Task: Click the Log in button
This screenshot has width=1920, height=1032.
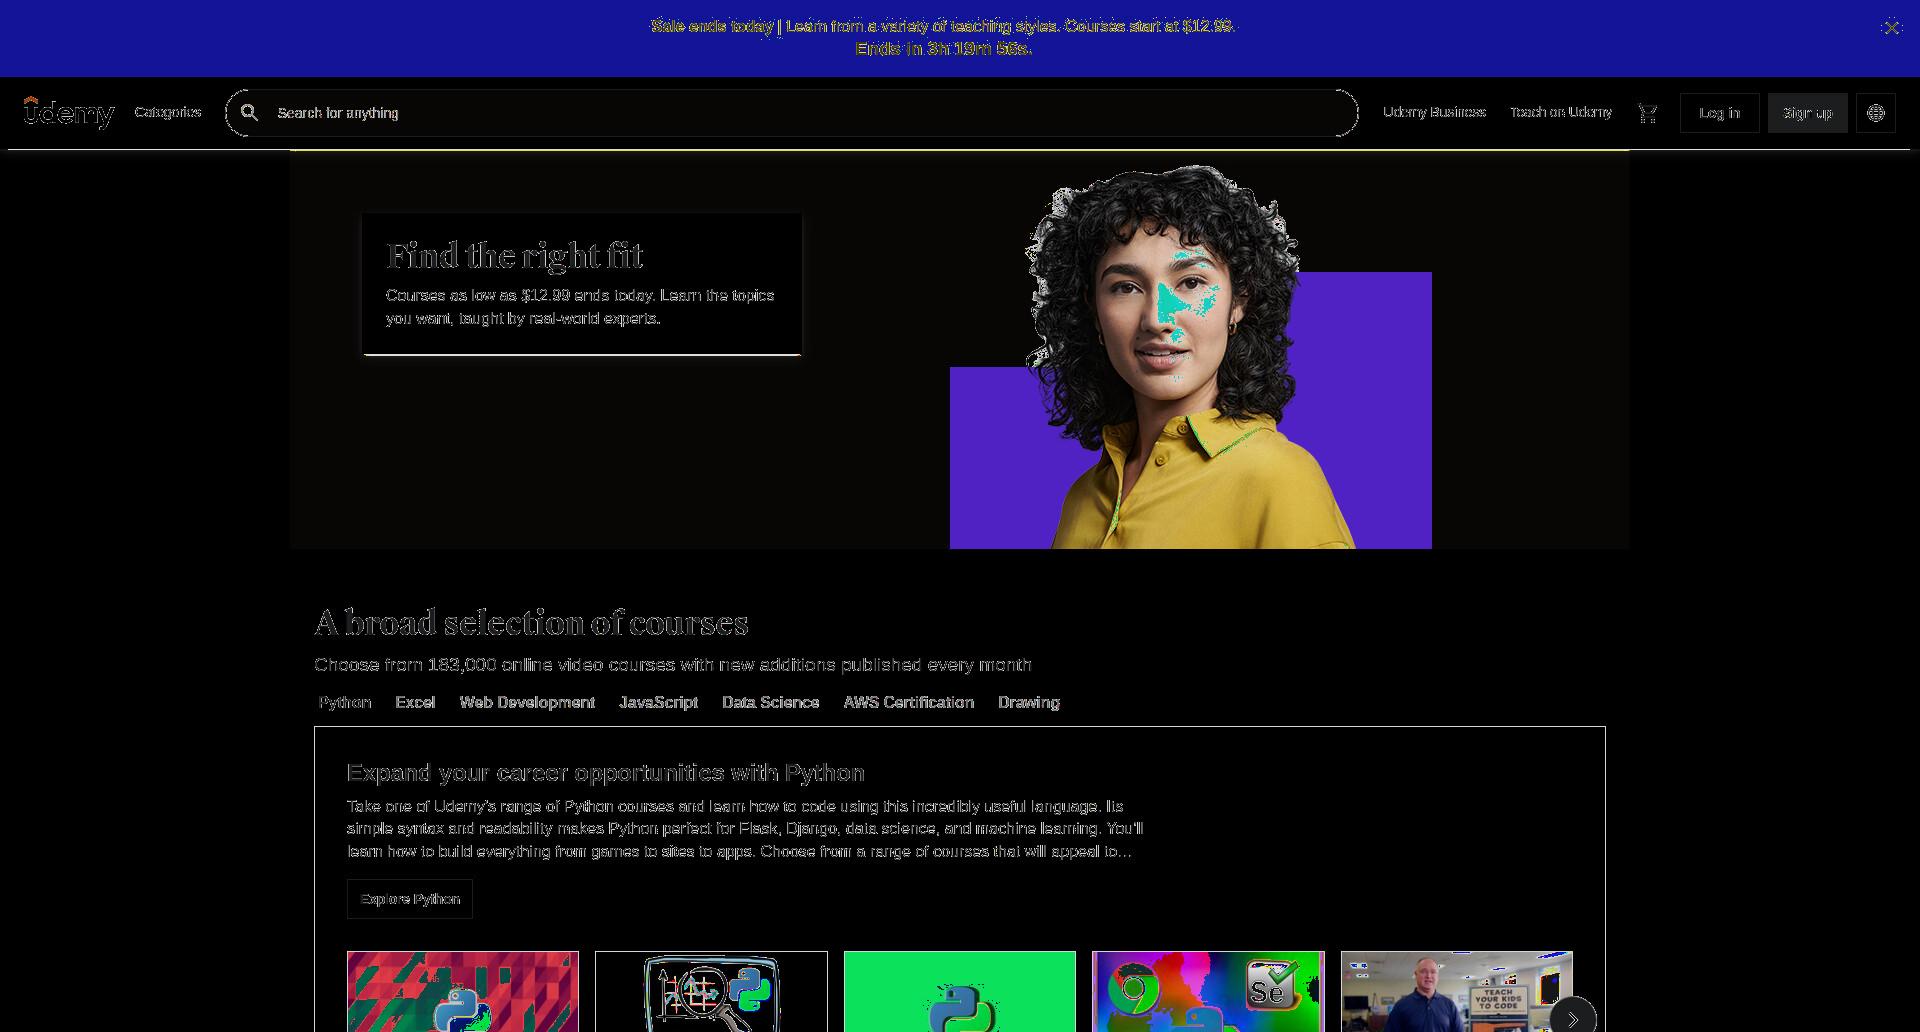Action: coord(1719,113)
